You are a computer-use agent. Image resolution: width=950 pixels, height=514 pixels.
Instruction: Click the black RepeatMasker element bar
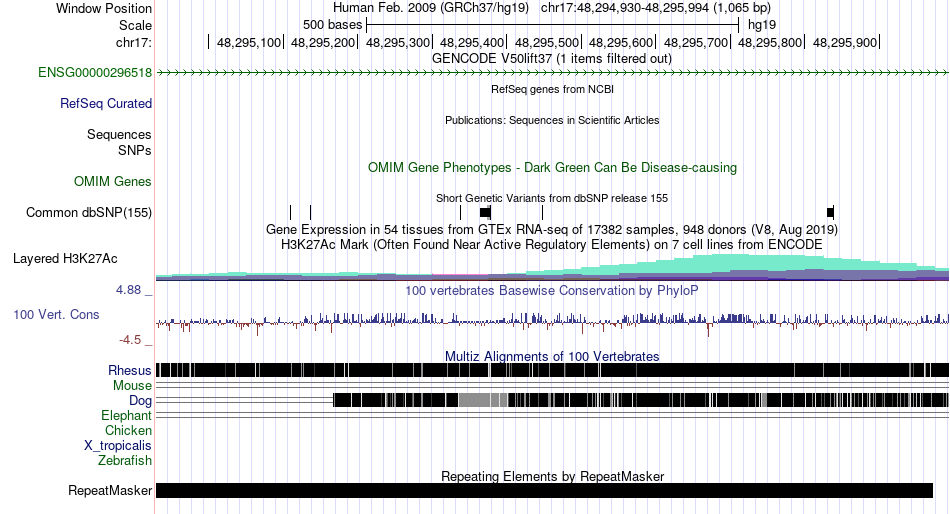(x=544, y=490)
